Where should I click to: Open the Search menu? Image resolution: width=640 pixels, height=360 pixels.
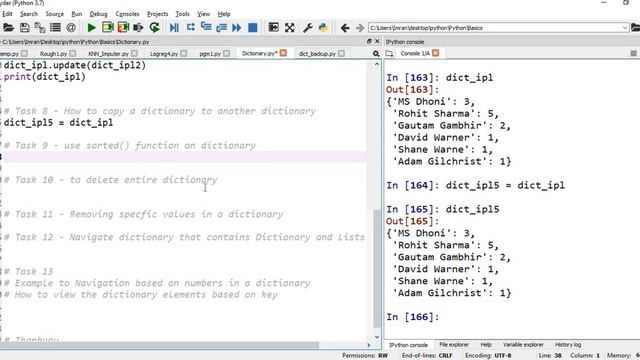click(x=29, y=14)
